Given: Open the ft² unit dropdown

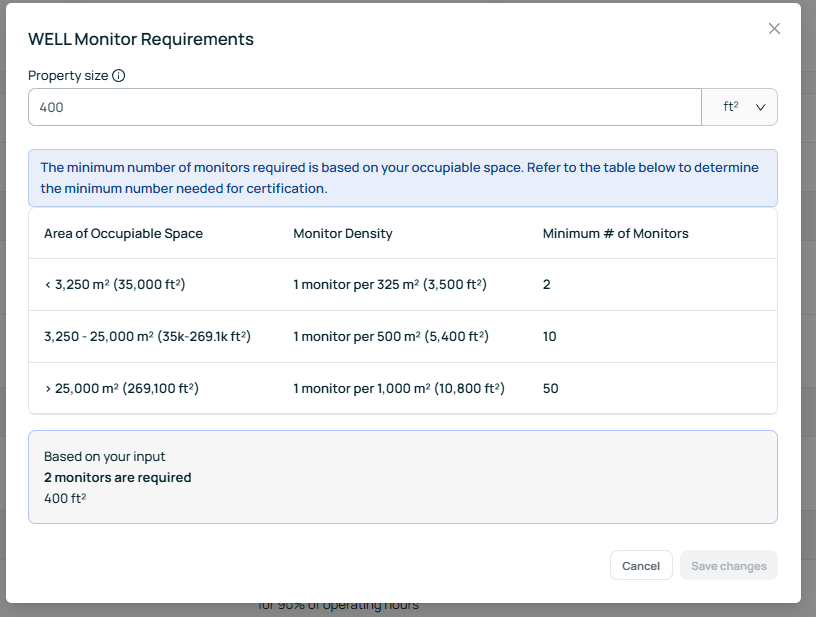Looking at the screenshot, I should tap(740, 107).
